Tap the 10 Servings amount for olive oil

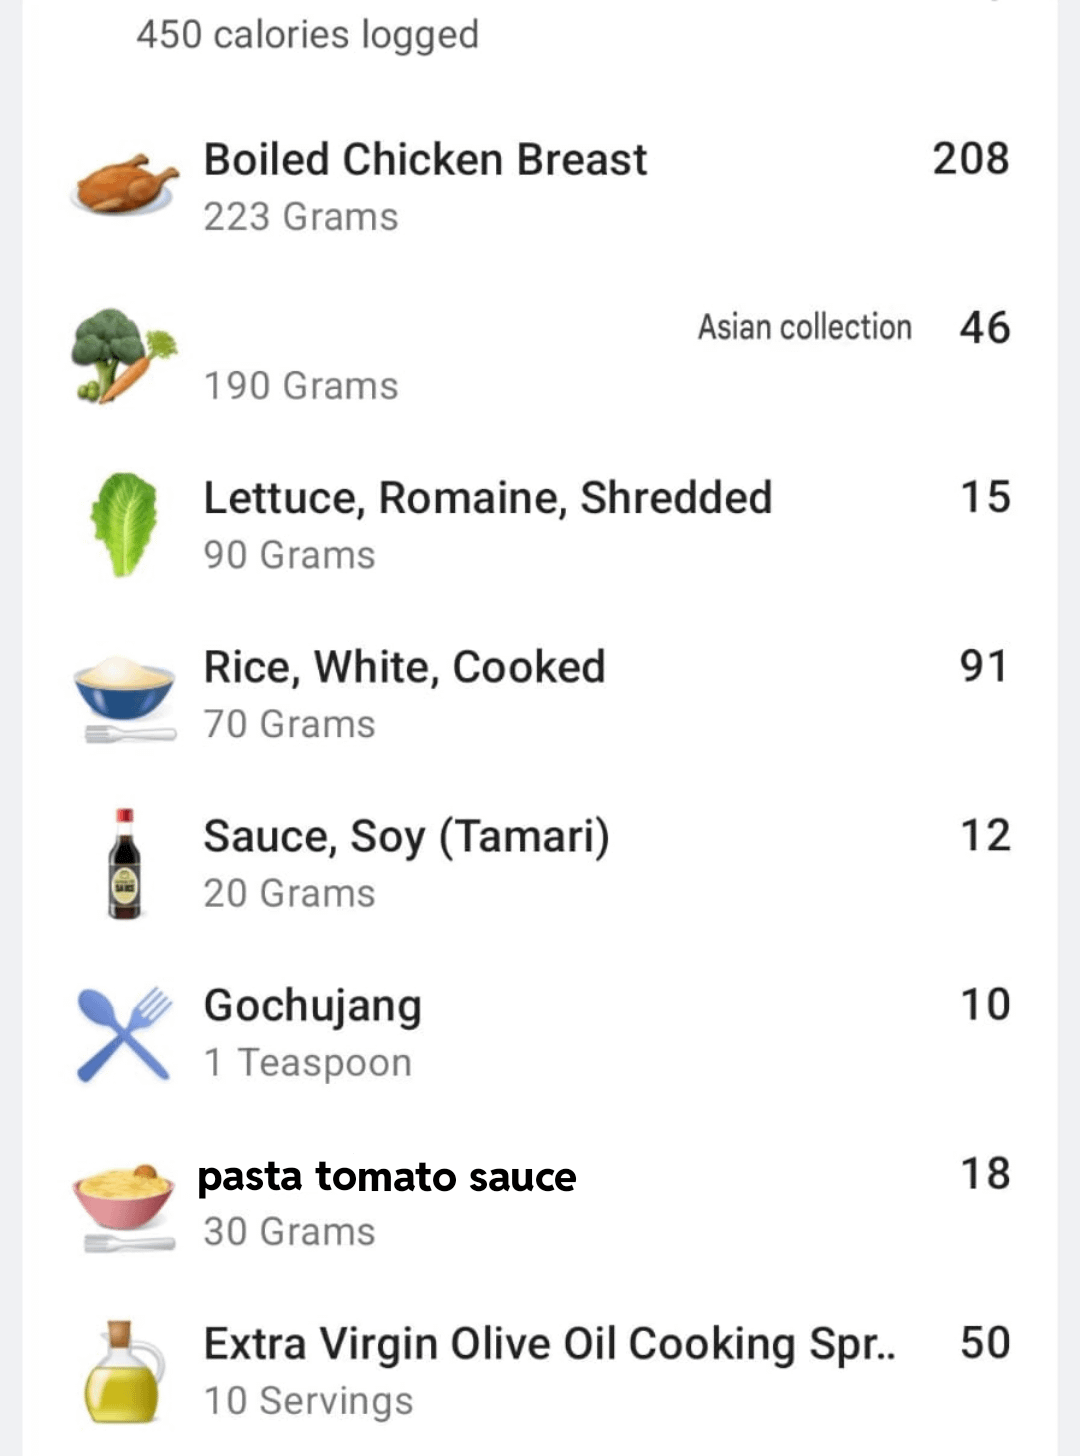308,1401
